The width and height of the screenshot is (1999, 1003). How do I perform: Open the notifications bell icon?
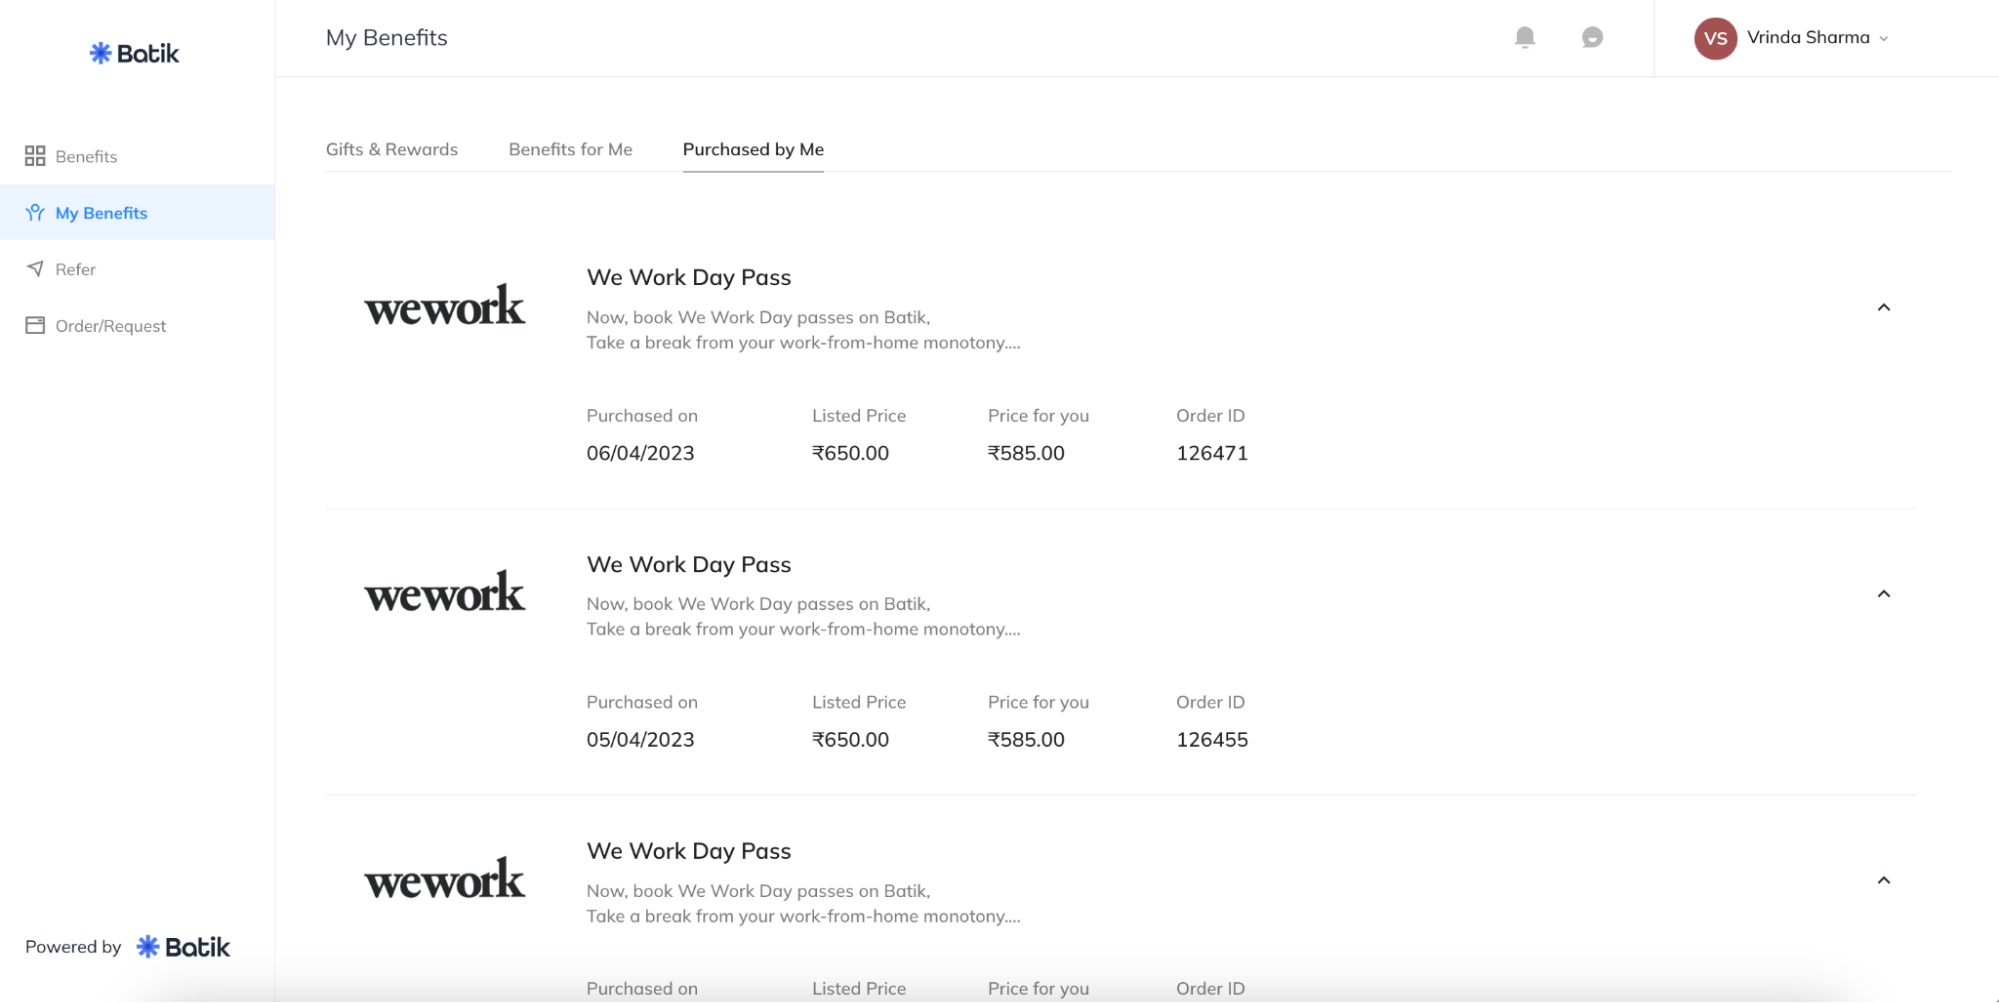tap(1524, 38)
